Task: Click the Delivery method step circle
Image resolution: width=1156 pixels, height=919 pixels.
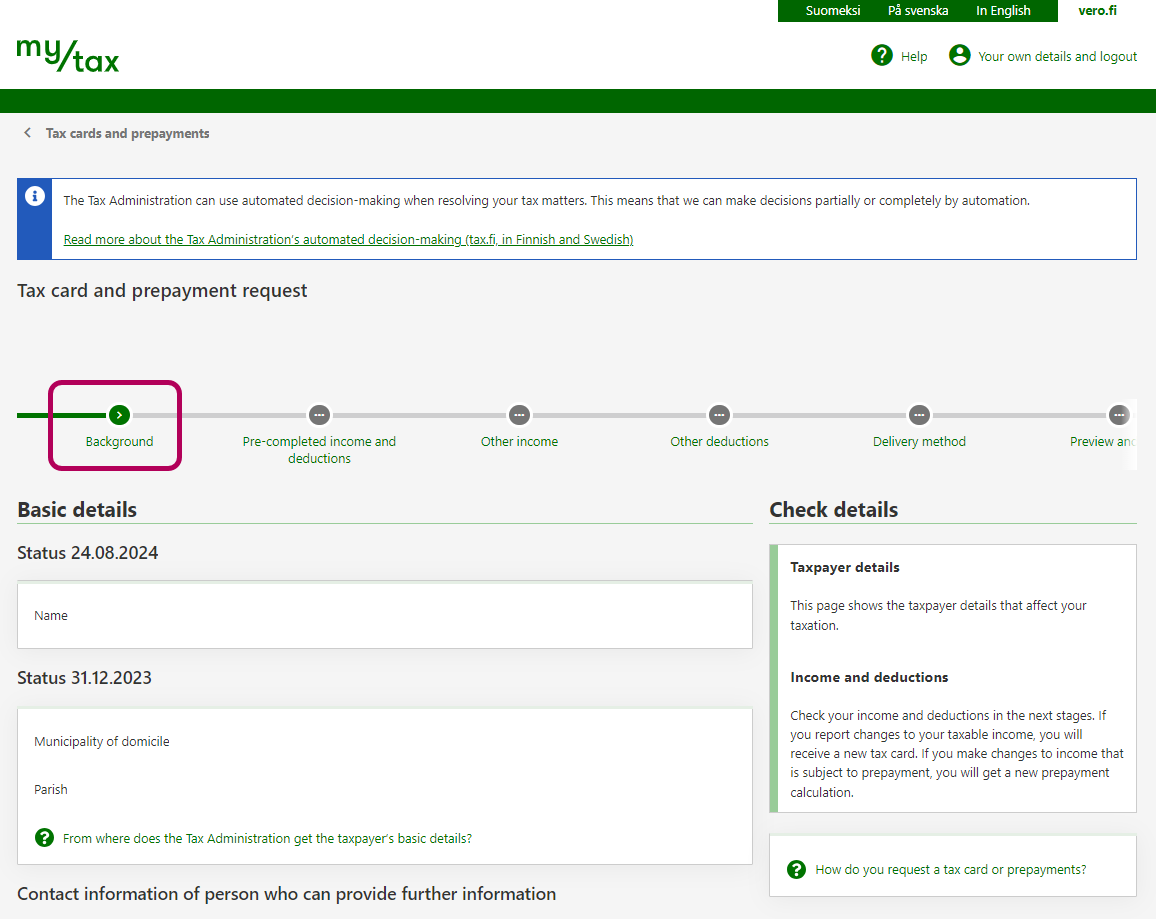Action: (x=919, y=414)
